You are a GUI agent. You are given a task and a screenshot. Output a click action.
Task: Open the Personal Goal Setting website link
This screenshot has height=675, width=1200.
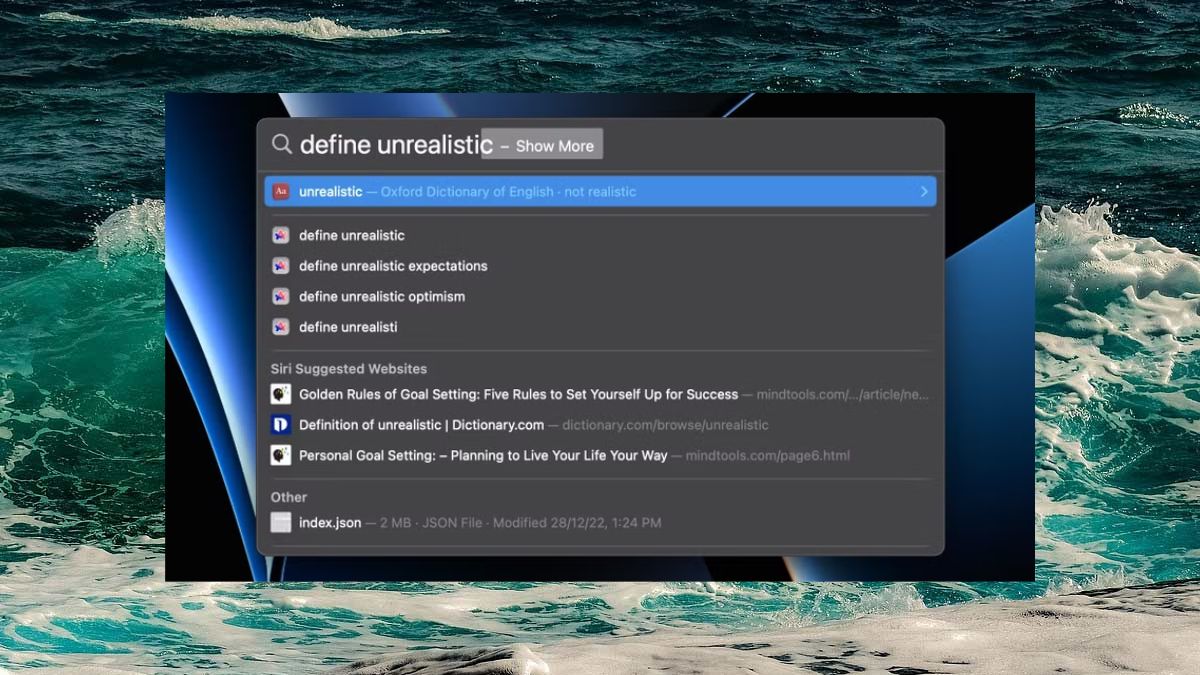(x=482, y=456)
